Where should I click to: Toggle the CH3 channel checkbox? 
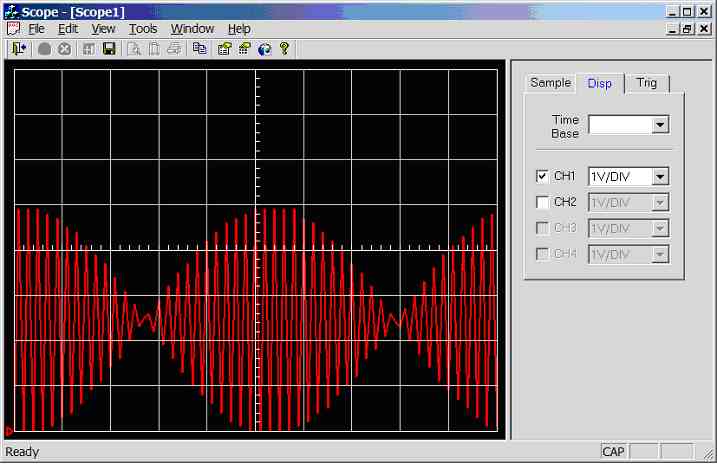[542, 228]
